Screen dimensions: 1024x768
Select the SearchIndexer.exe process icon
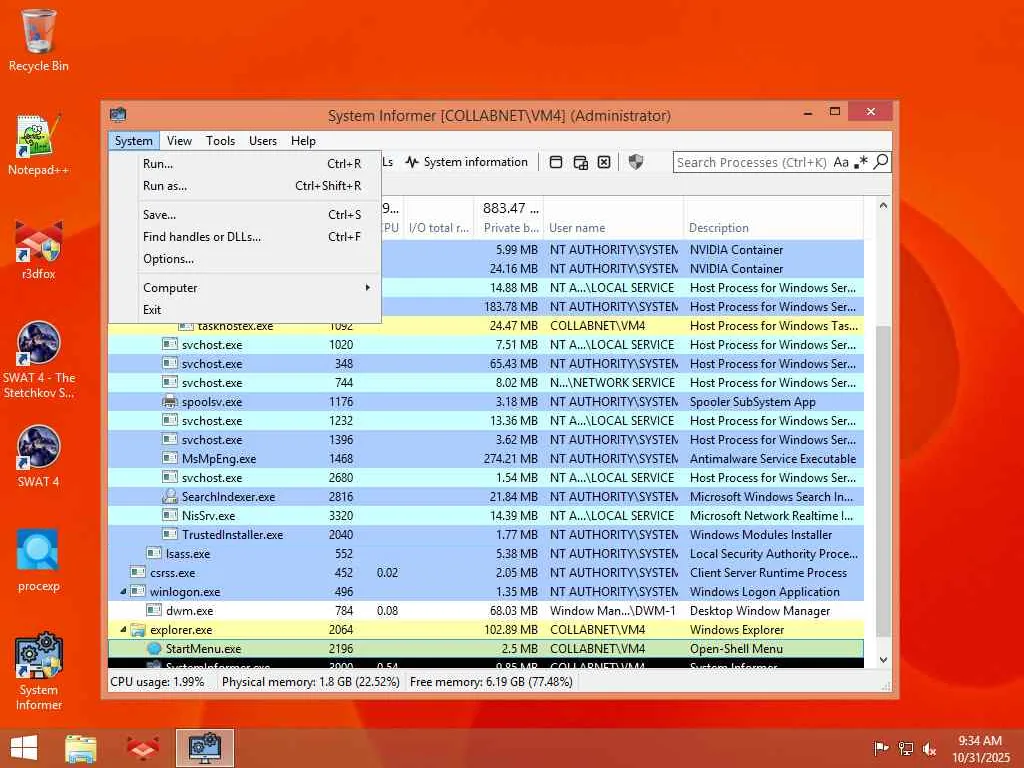(170, 496)
